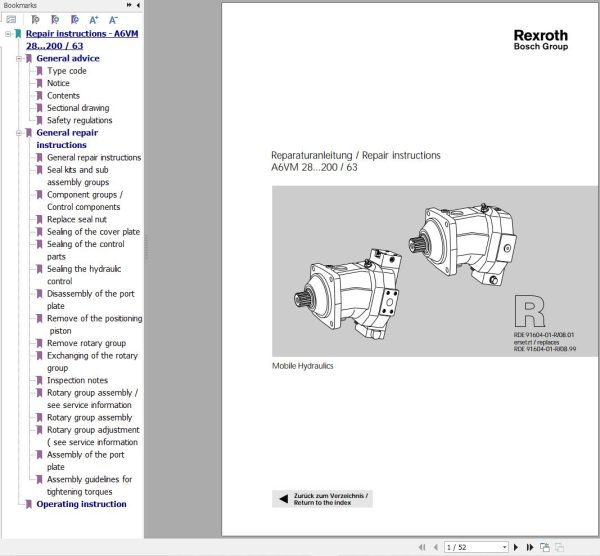Click the grayed next view icon

[559, 548]
